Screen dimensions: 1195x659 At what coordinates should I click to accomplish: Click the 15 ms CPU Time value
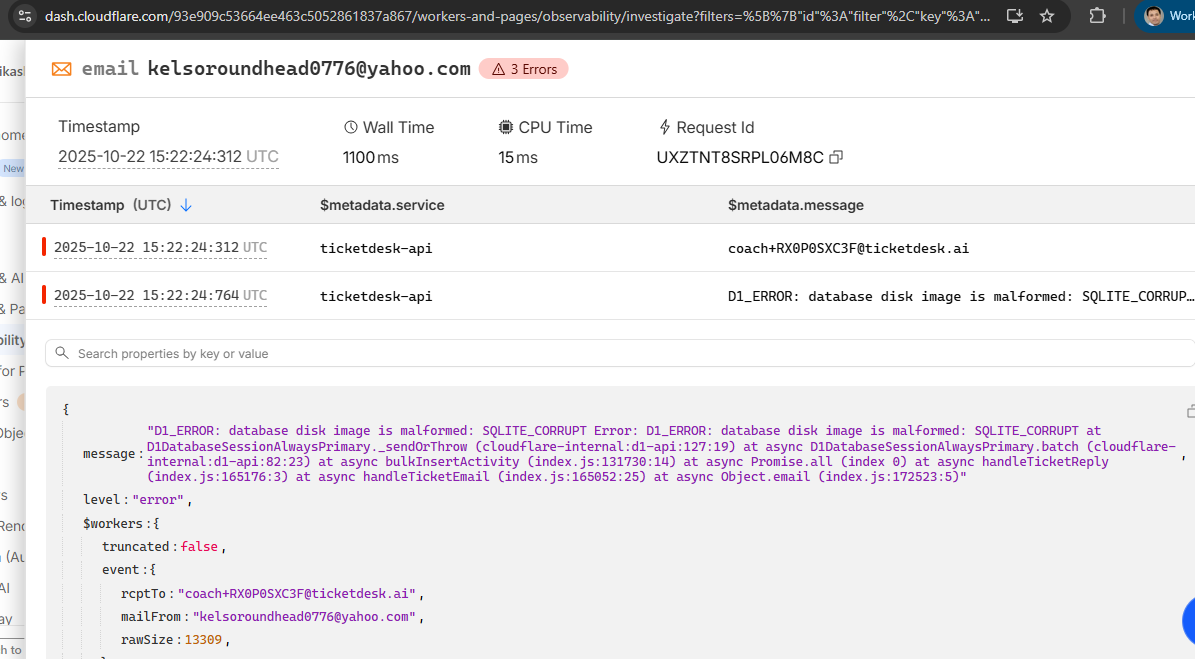tap(517, 158)
